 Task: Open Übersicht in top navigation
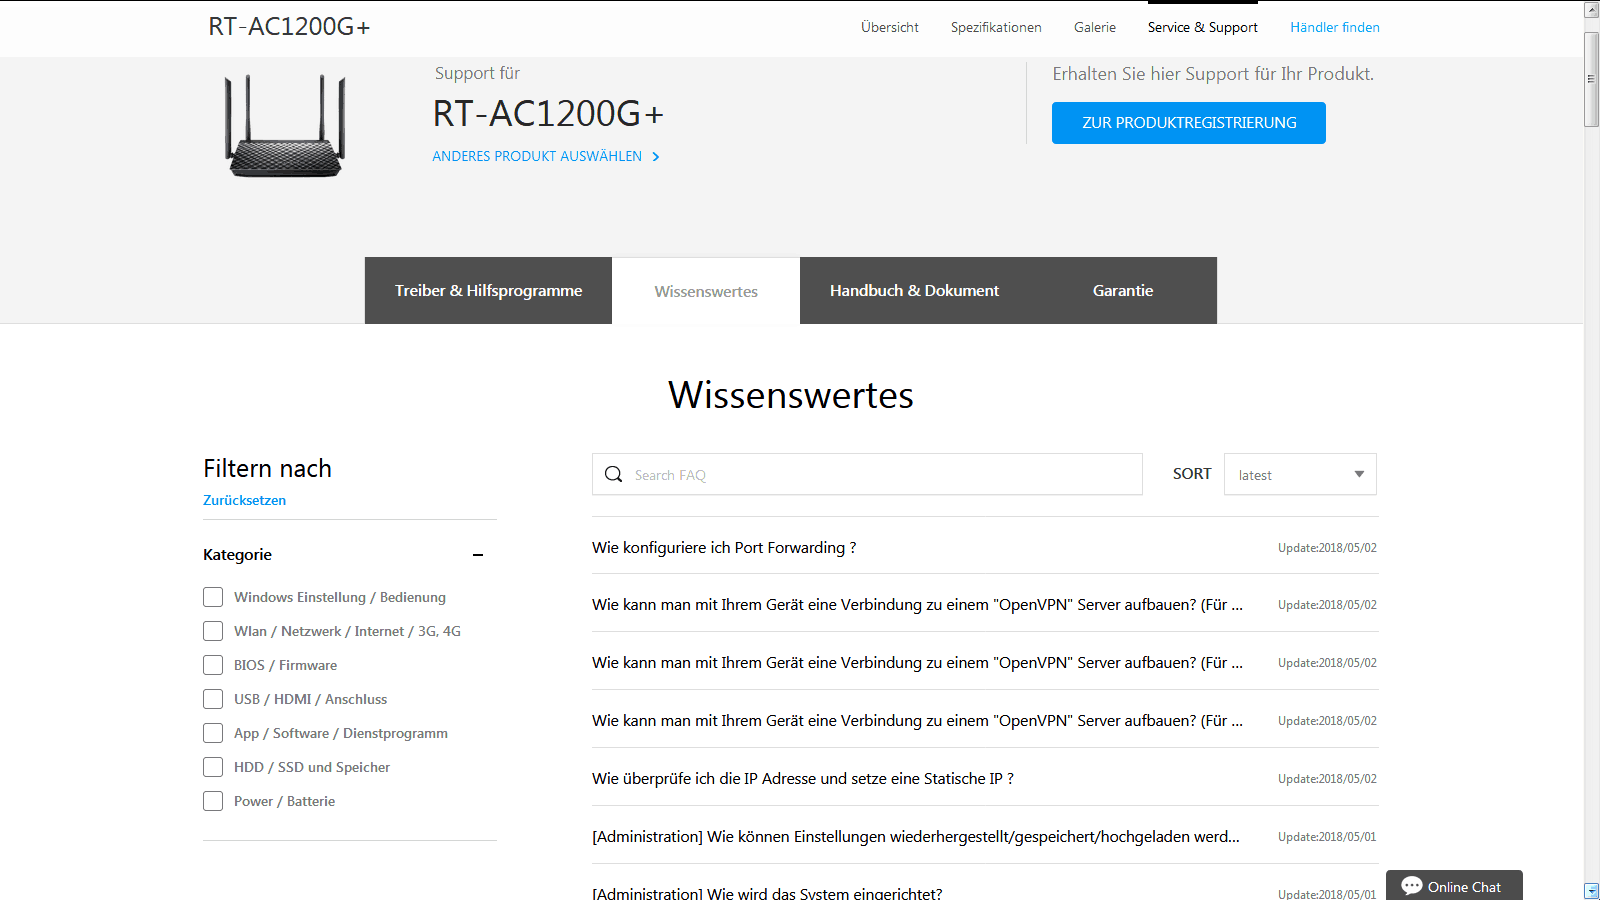(890, 27)
